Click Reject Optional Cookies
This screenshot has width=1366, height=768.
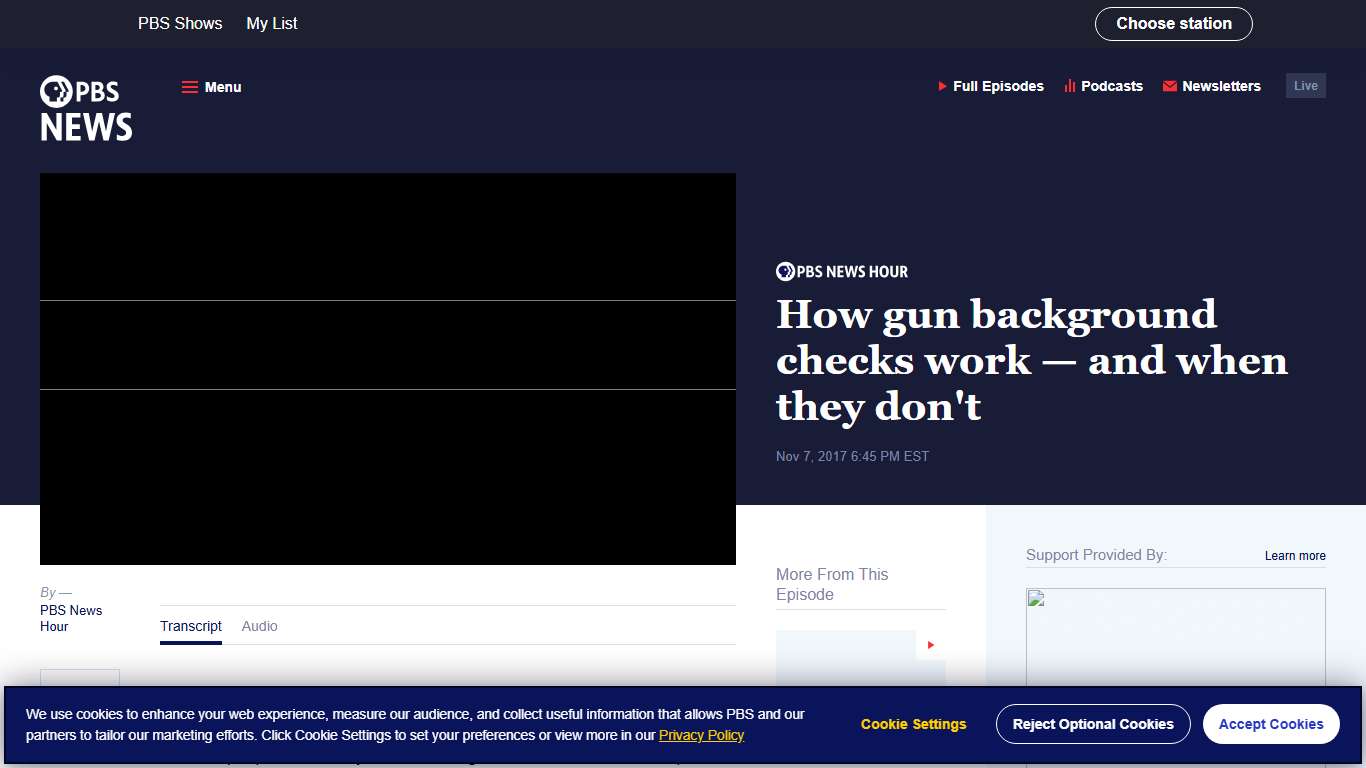[1093, 723]
